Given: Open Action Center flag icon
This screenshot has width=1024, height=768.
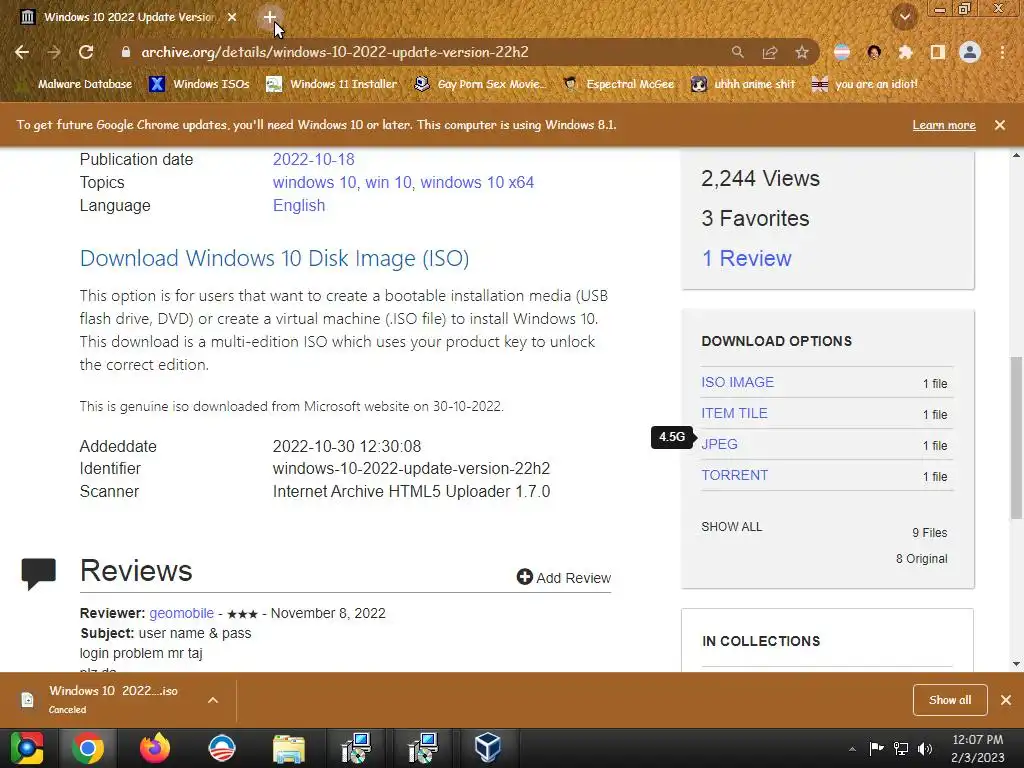Looking at the screenshot, I should 876,748.
